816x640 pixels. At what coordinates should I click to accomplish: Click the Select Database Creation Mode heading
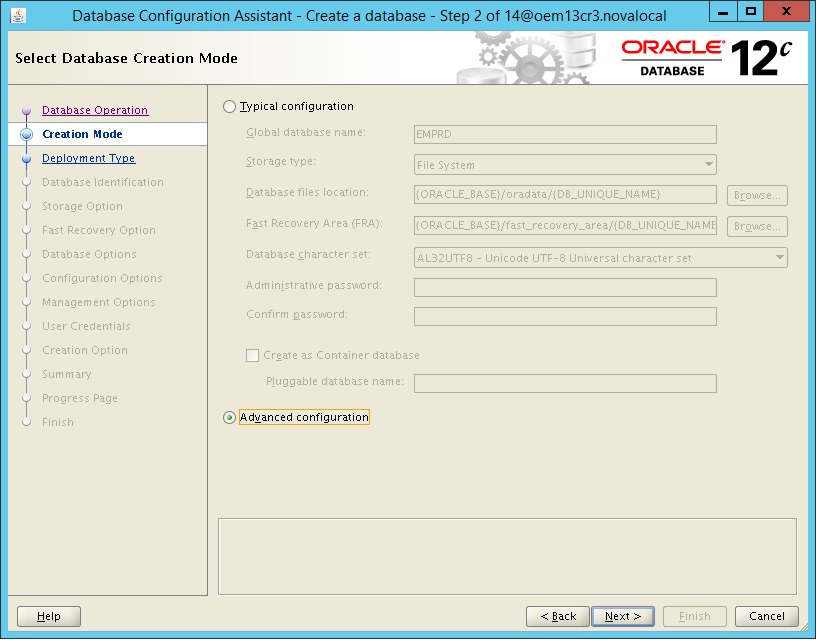tap(126, 58)
